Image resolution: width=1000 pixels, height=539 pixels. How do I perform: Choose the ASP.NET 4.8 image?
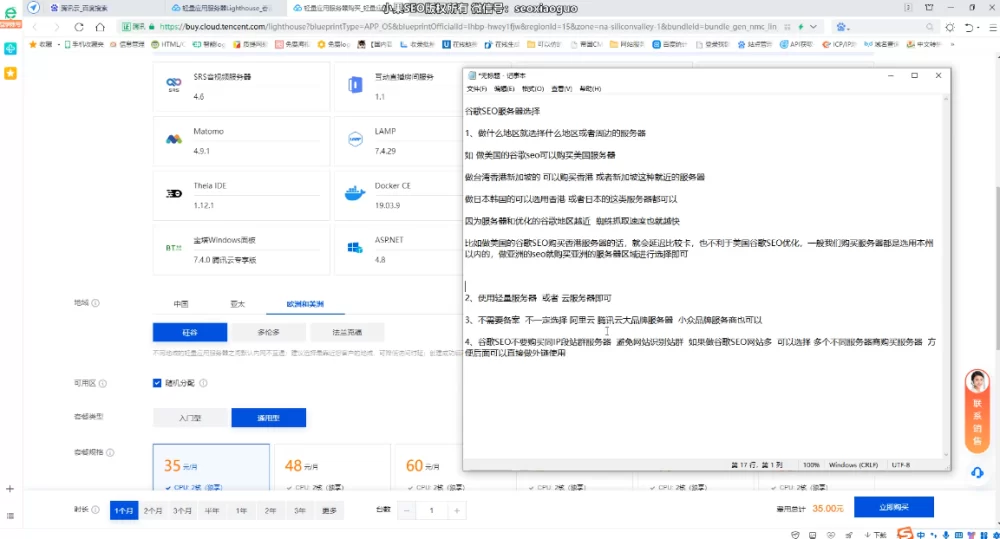click(399, 249)
